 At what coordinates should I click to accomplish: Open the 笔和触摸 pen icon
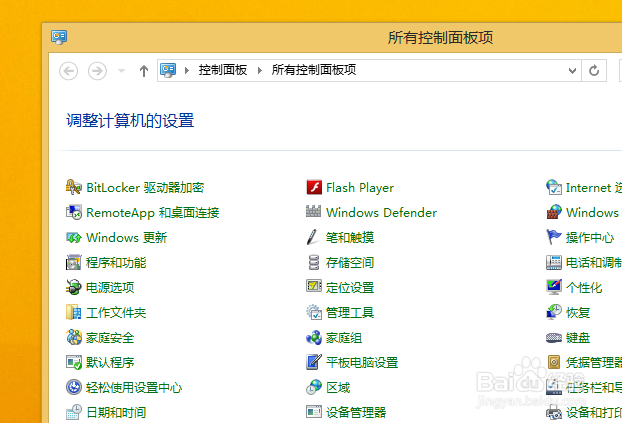[x=313, y=237]
